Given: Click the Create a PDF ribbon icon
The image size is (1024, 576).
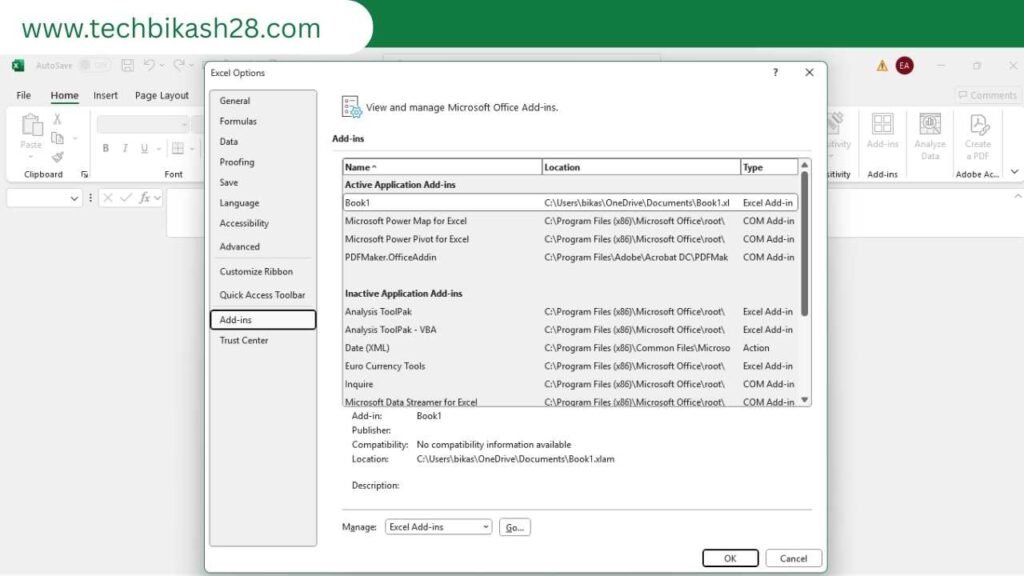Looking at the screenshot, I should pos(978,123).
